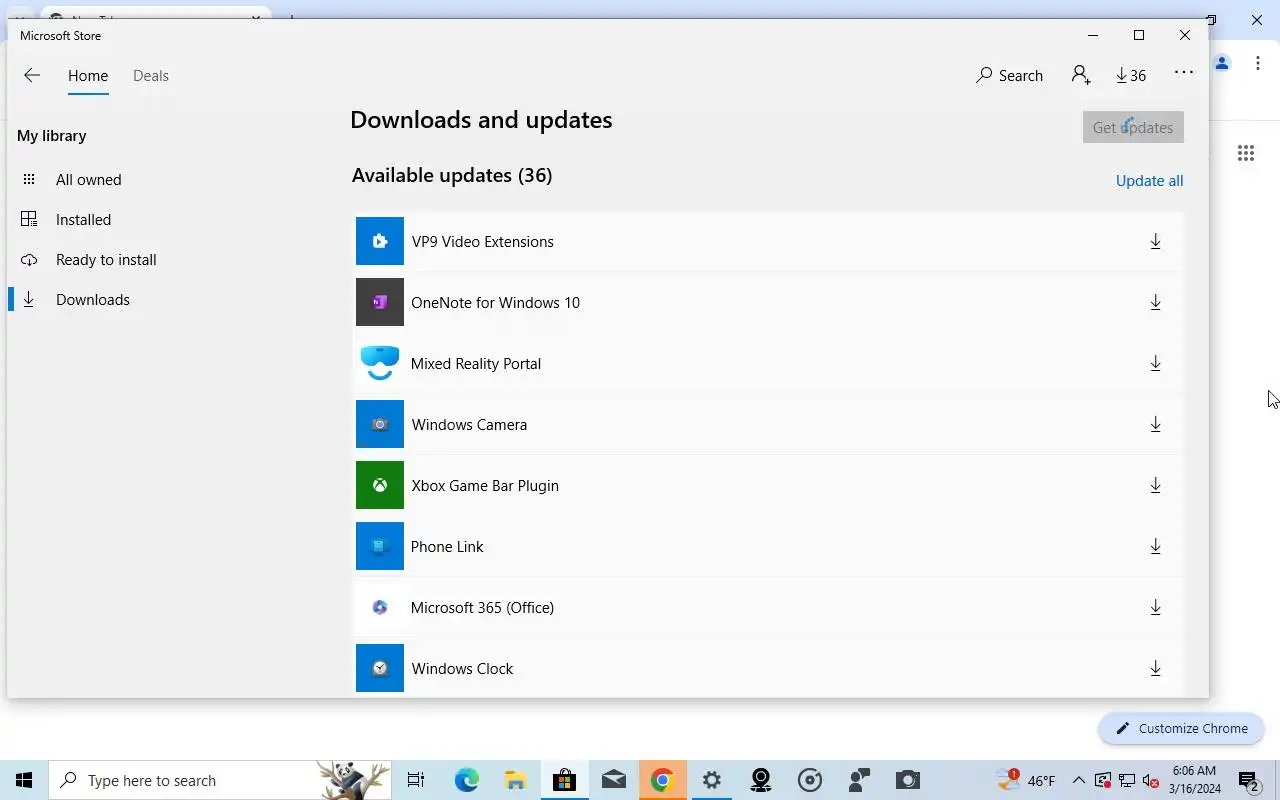Download the Windows Clock update
This screenshot has height=800, width=1280.
click(1155, 668)
